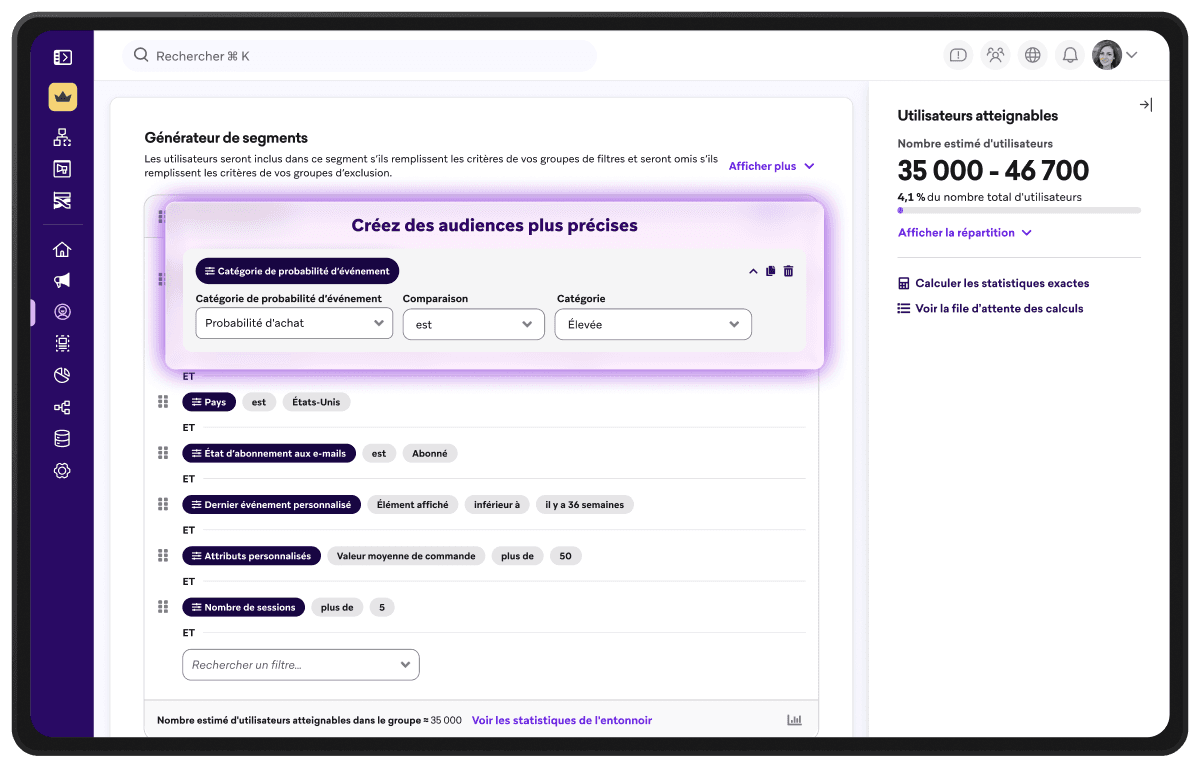Click the crown icon in sidebar
Screen dimensions: 1200x769
[x=62, y=97]
